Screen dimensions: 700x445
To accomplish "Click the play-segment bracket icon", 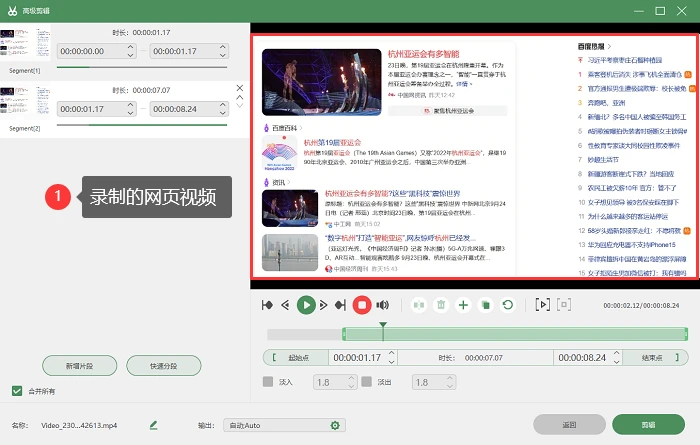I will pyautogui.click(x=542, y=305).
